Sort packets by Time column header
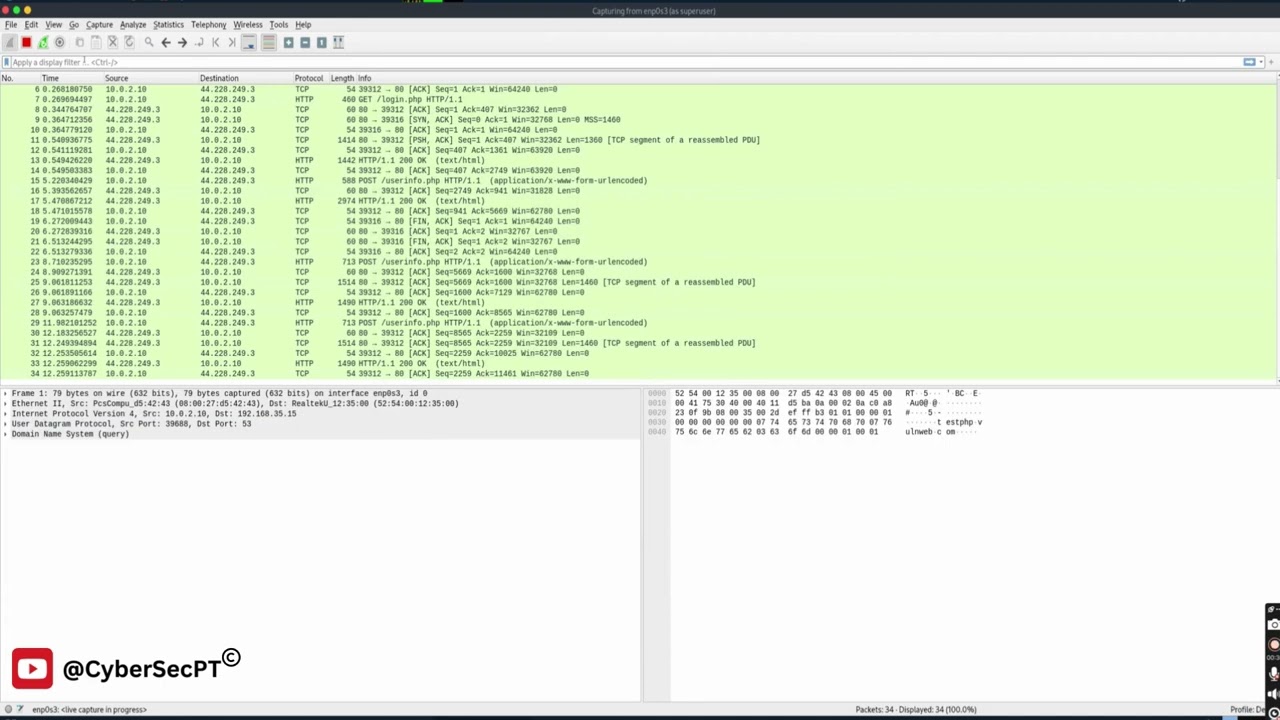The height and width of the screenshot is (720, 1280). [x=71, y=78]
